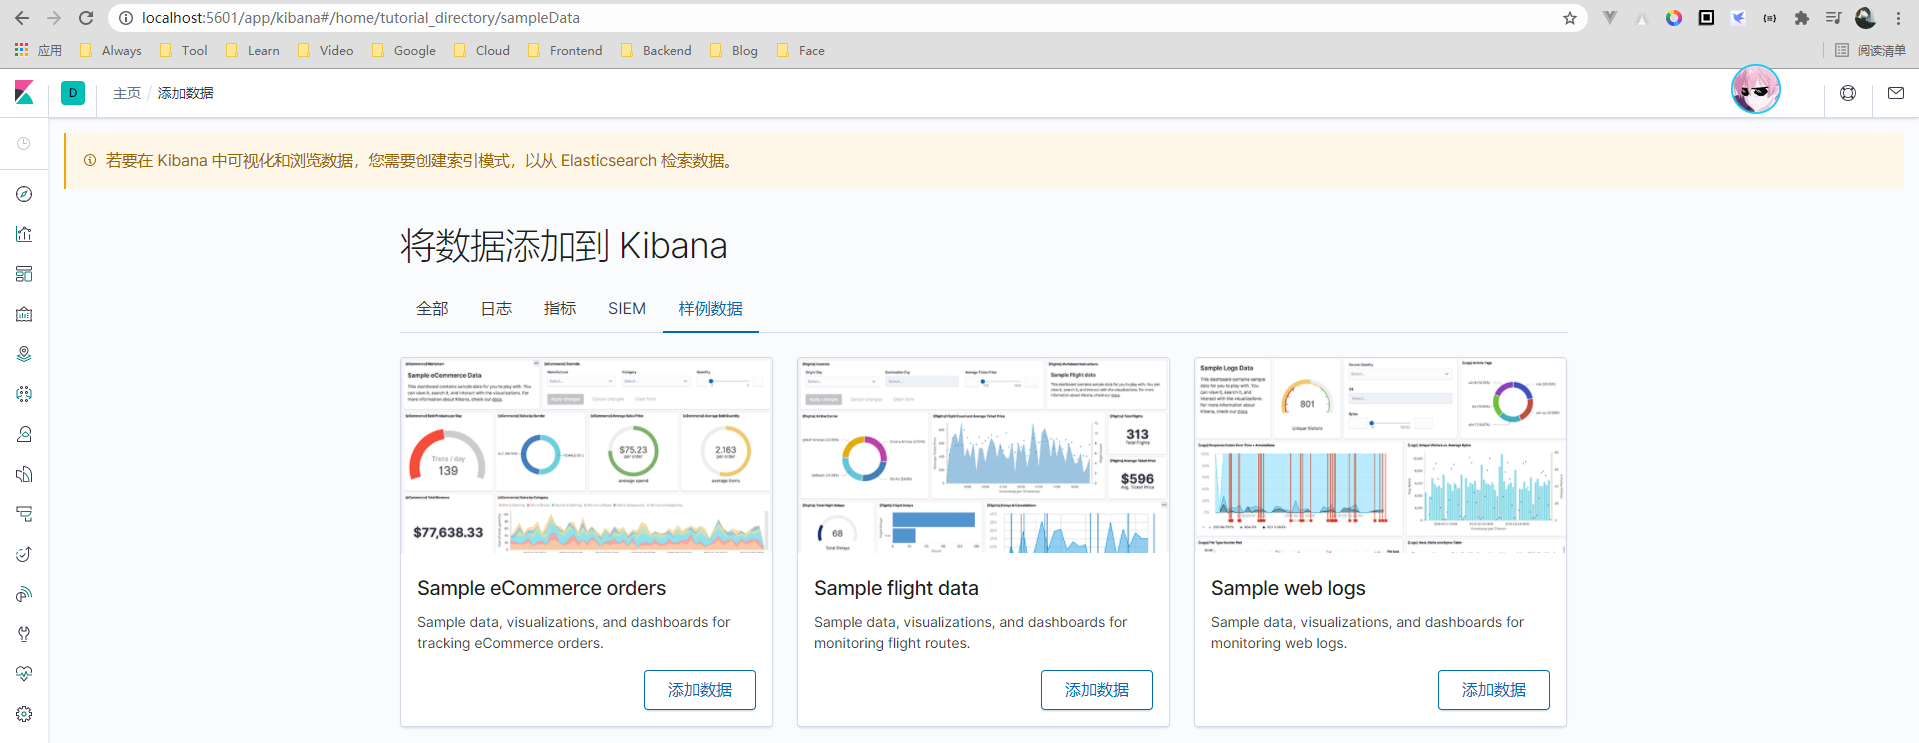
Task: Open Management gear icon in sidebar
Action: 24,714
